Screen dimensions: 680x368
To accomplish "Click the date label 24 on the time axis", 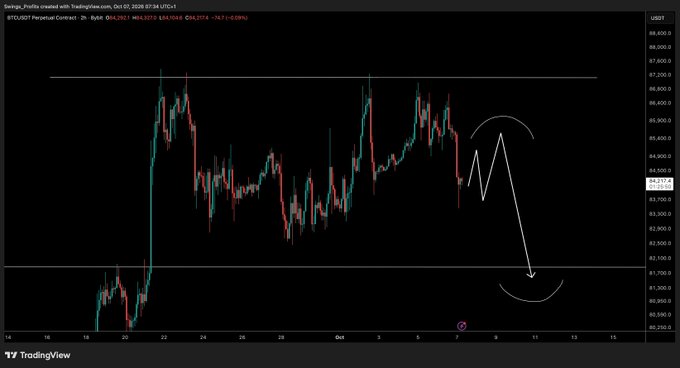I will click(x=203, y=337).
